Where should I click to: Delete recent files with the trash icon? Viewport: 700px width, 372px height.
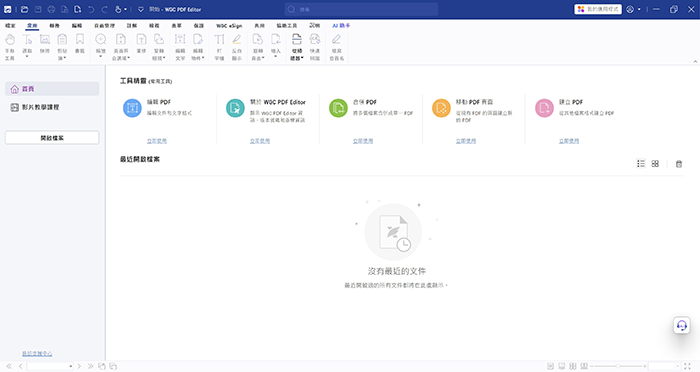(x=679, y=164)
